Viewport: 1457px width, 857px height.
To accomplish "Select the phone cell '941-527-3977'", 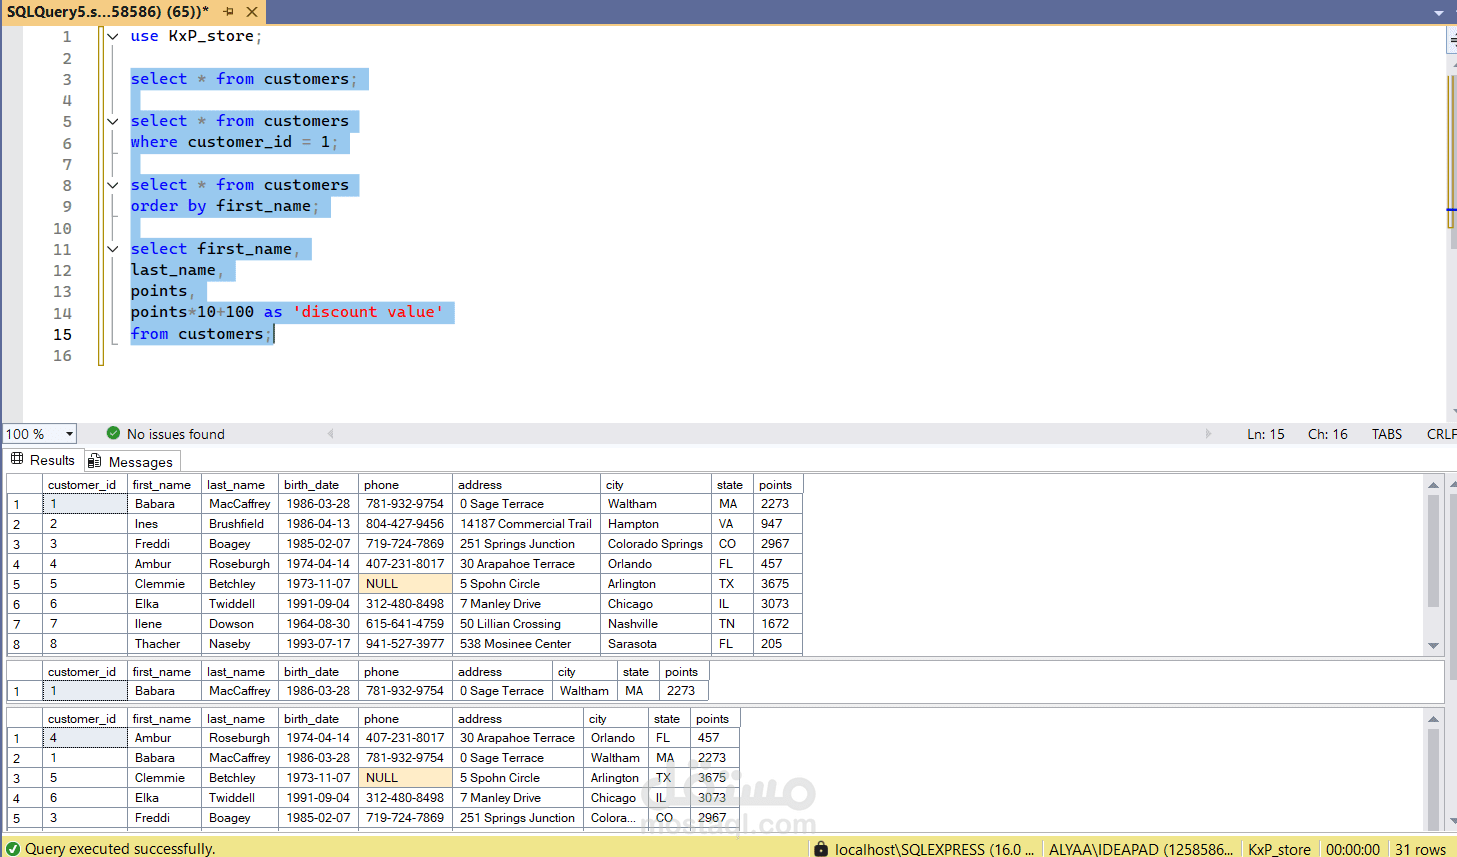I will tap(405, 644).
